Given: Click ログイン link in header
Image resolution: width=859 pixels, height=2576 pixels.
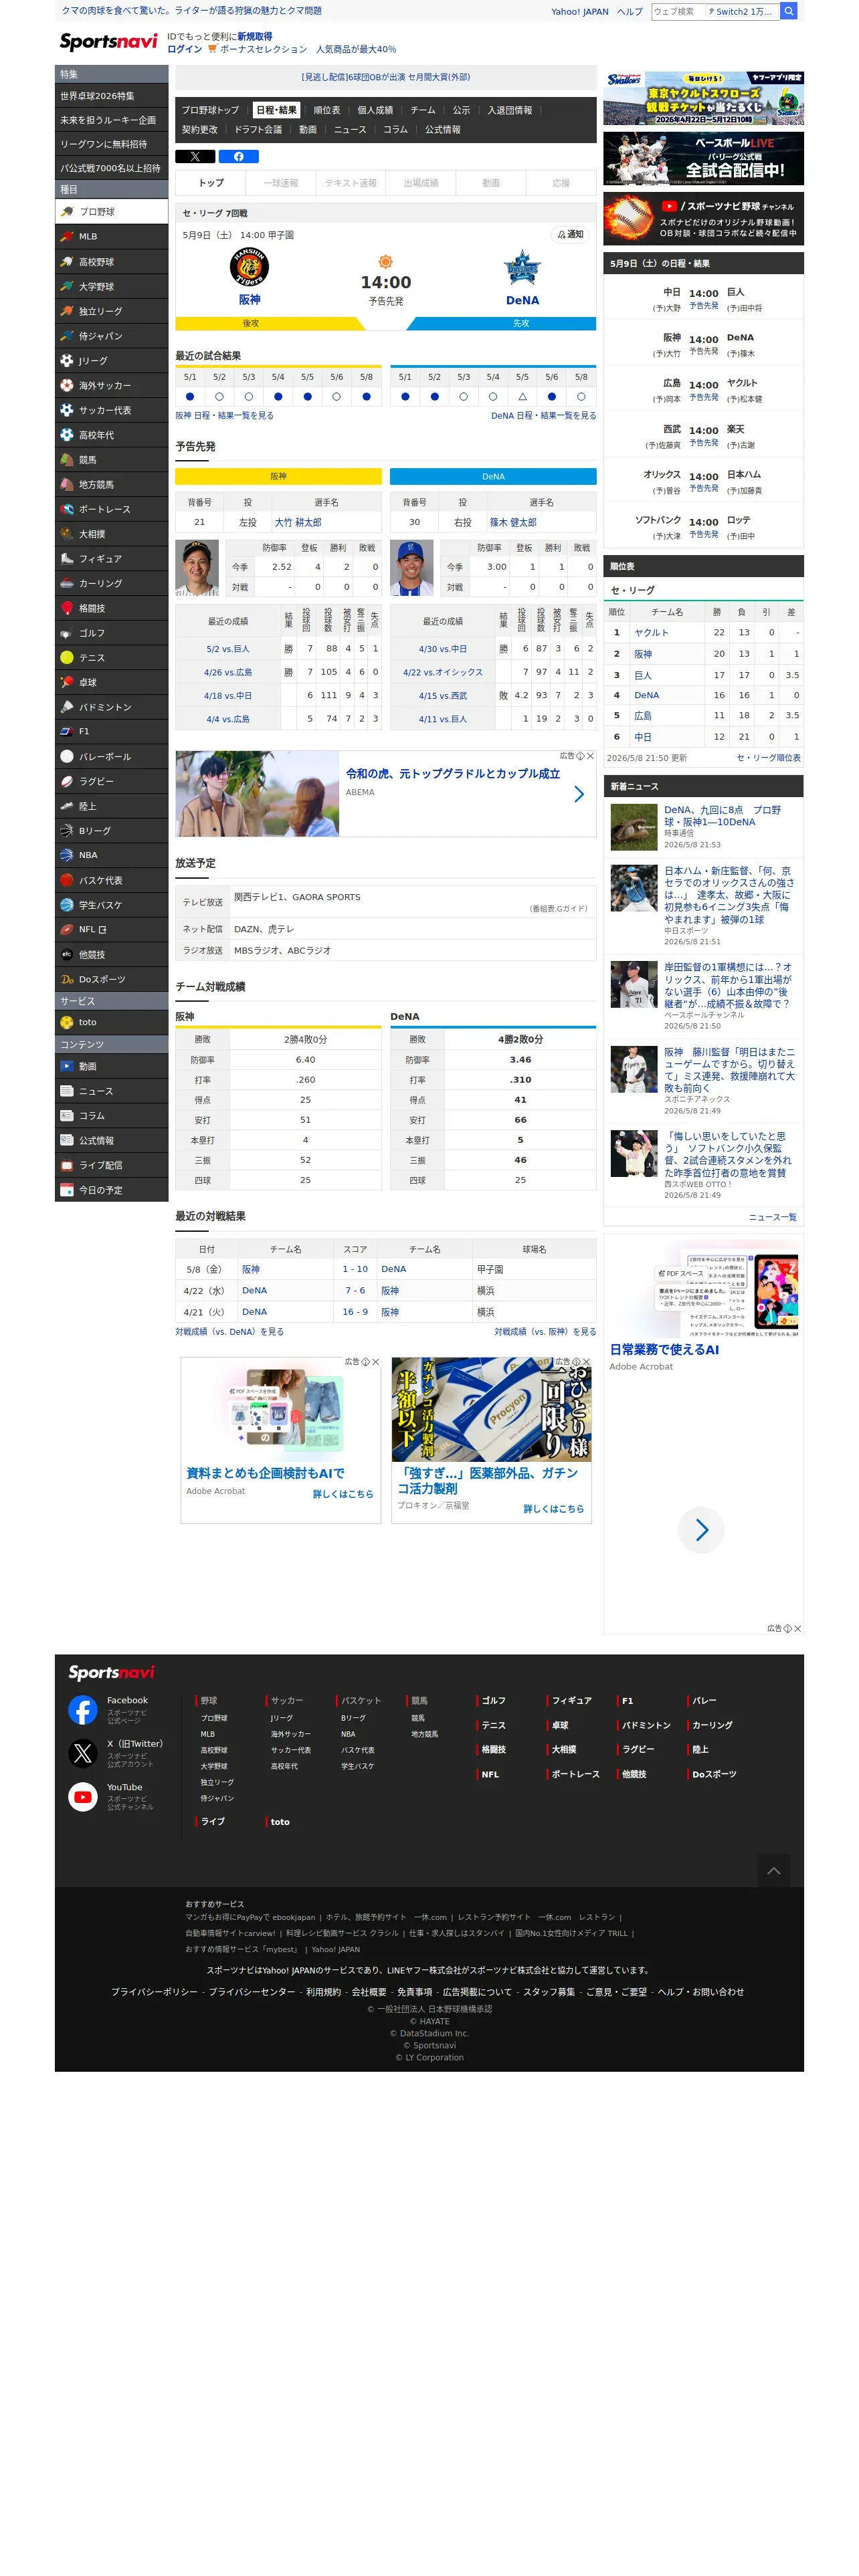Looking at the screenshot, I should tap(184, 49).
